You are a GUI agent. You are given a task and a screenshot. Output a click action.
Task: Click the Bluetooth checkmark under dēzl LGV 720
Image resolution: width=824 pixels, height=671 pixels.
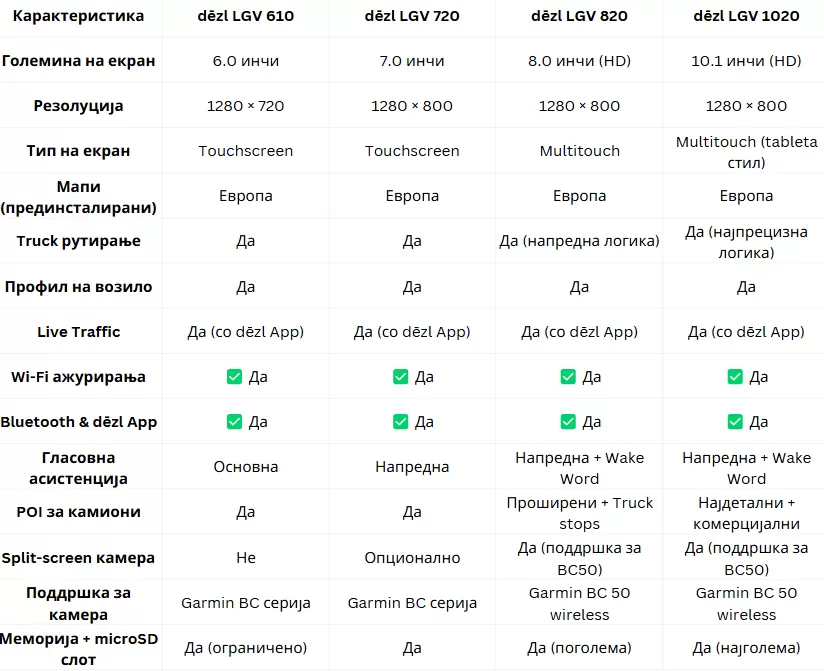pos(400,421)
